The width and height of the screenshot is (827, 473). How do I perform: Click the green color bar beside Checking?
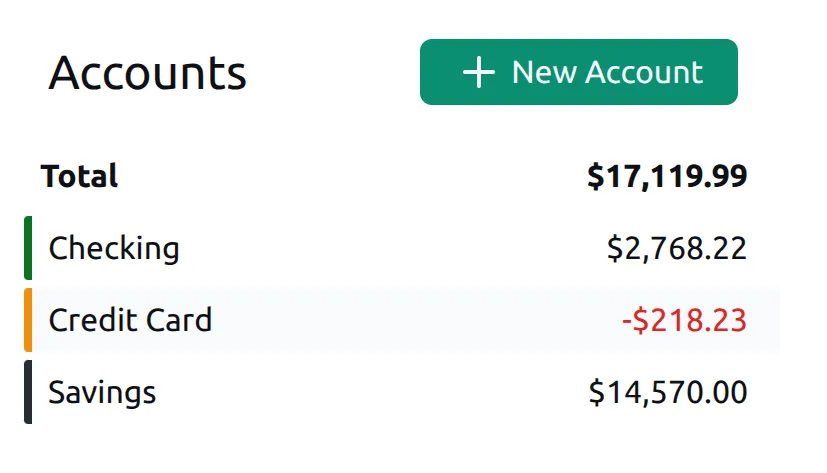click(28, 248)
